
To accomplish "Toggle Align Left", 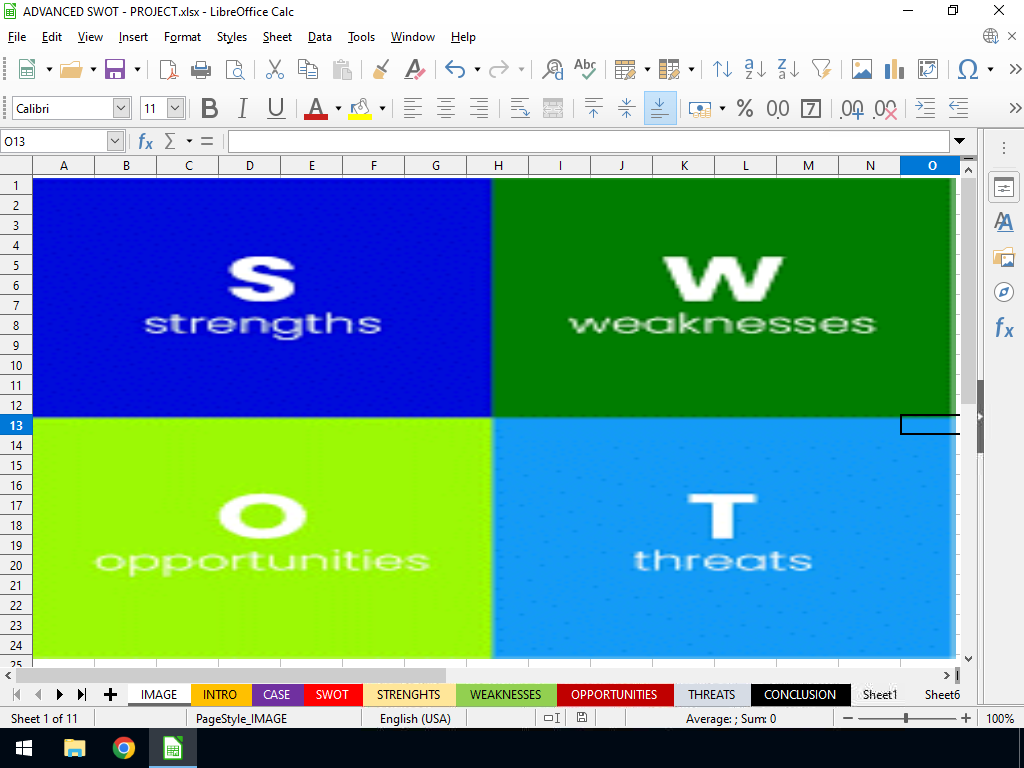I will 413,108.
